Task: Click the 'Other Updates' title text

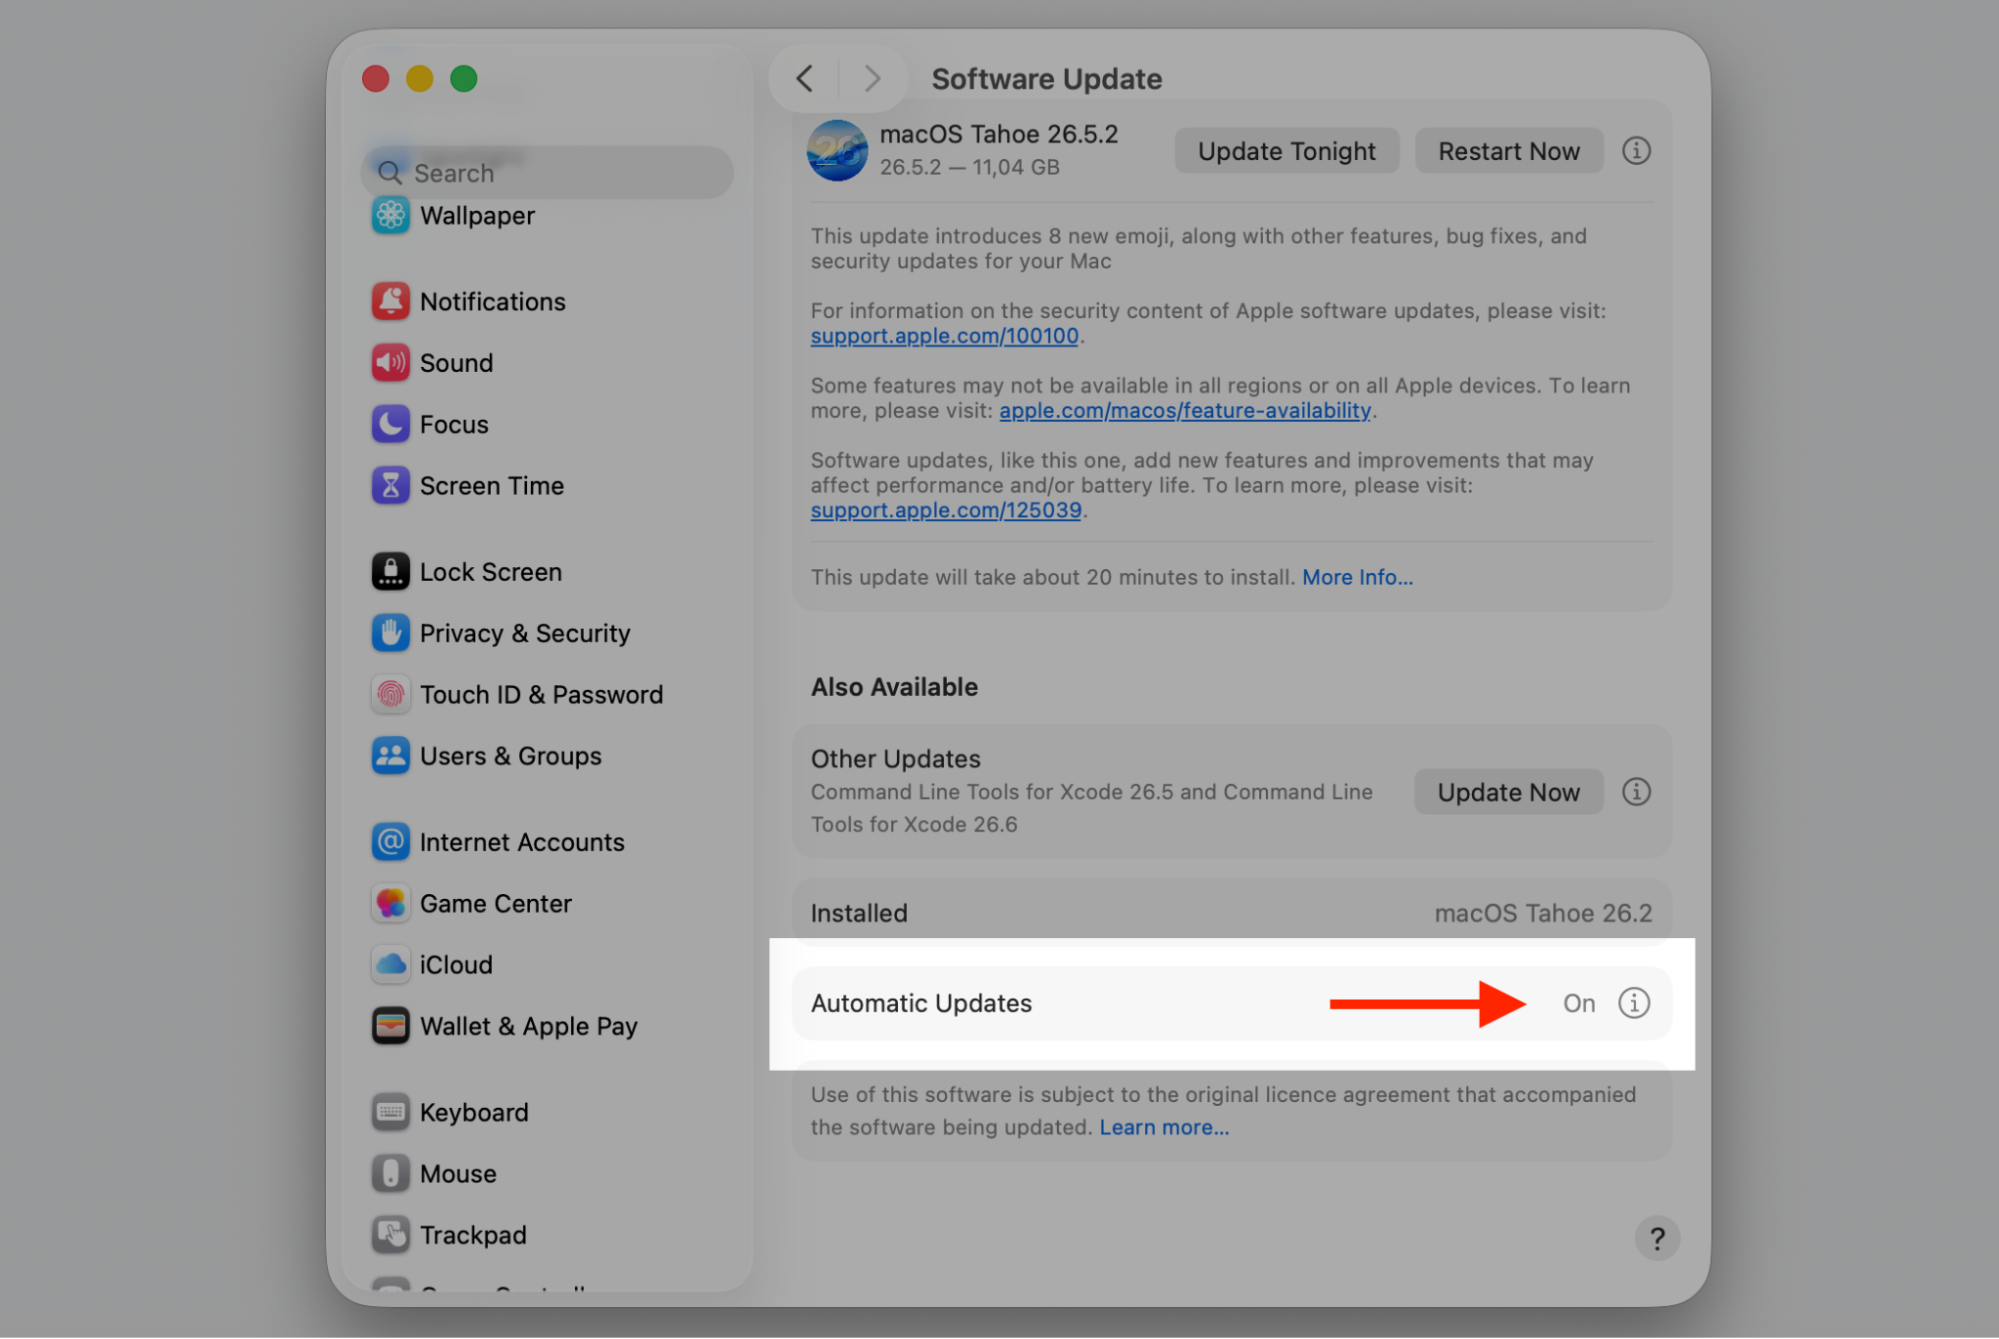Action: point(895,759)
